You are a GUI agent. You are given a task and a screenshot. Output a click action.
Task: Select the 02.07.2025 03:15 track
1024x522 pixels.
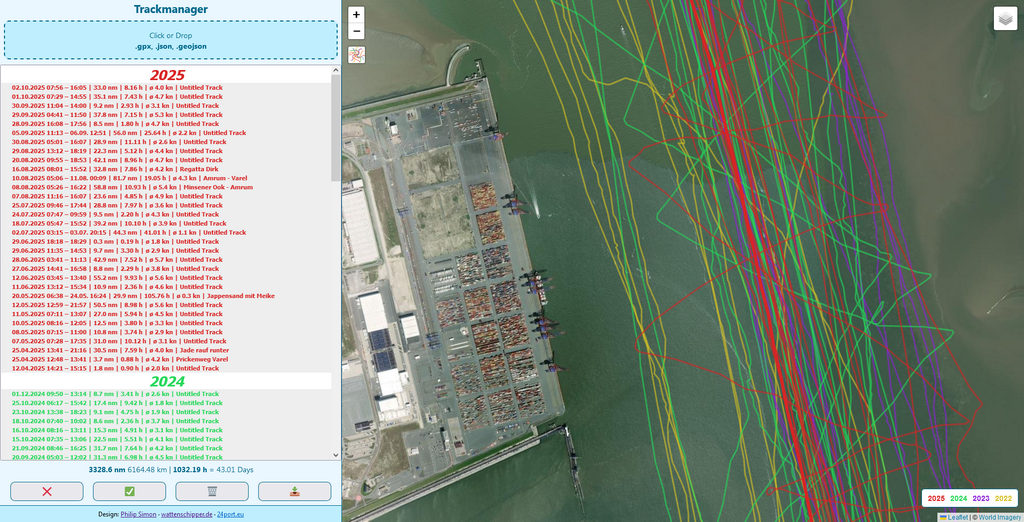coord(167,233)
